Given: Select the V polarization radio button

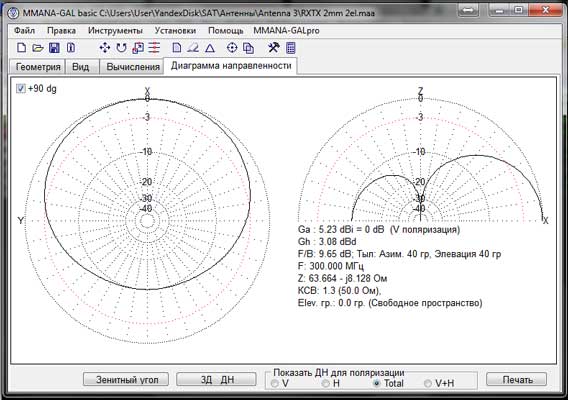Looking at the screenshot, I should click(x=275, y=383).
